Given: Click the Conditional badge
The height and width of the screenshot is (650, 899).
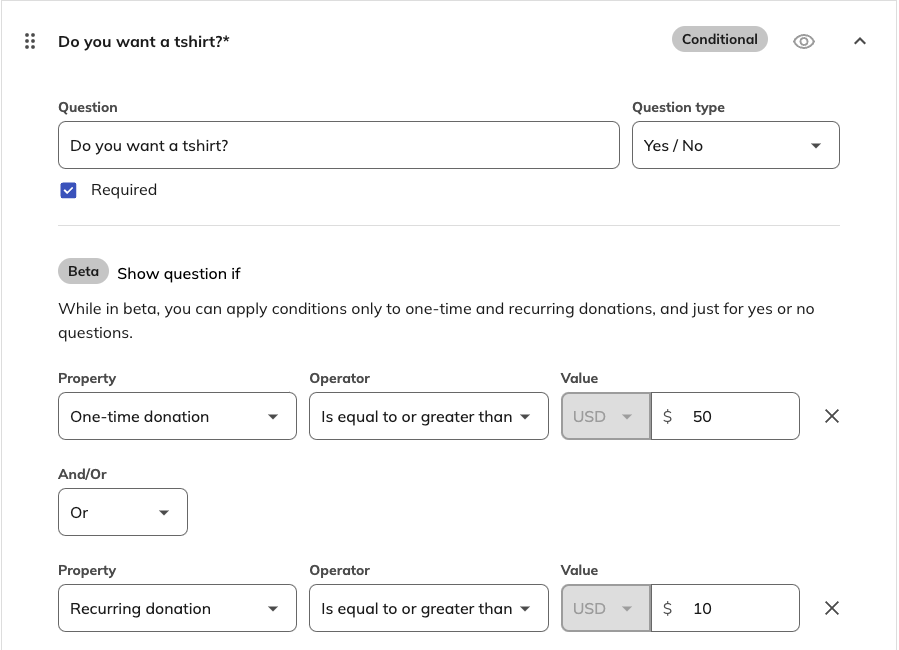Looking at the screenshot, I should tap(720, 40).
